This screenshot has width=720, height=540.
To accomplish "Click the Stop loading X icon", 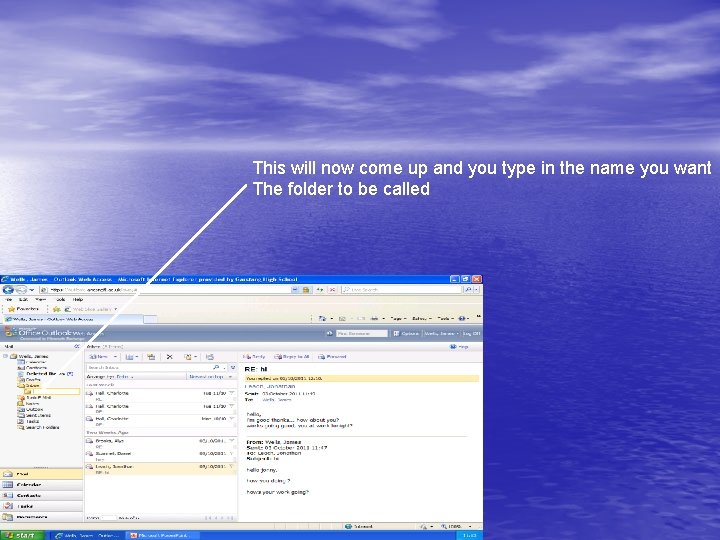I will [x=332, y=290].
